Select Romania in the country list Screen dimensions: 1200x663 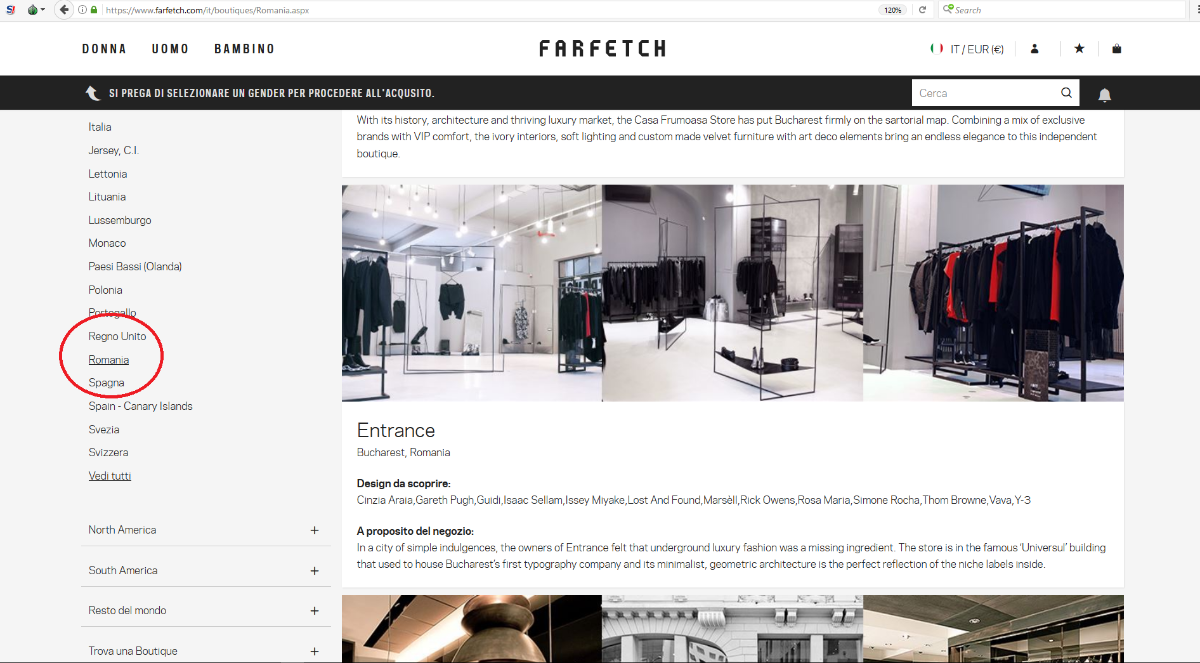(108, 360)
